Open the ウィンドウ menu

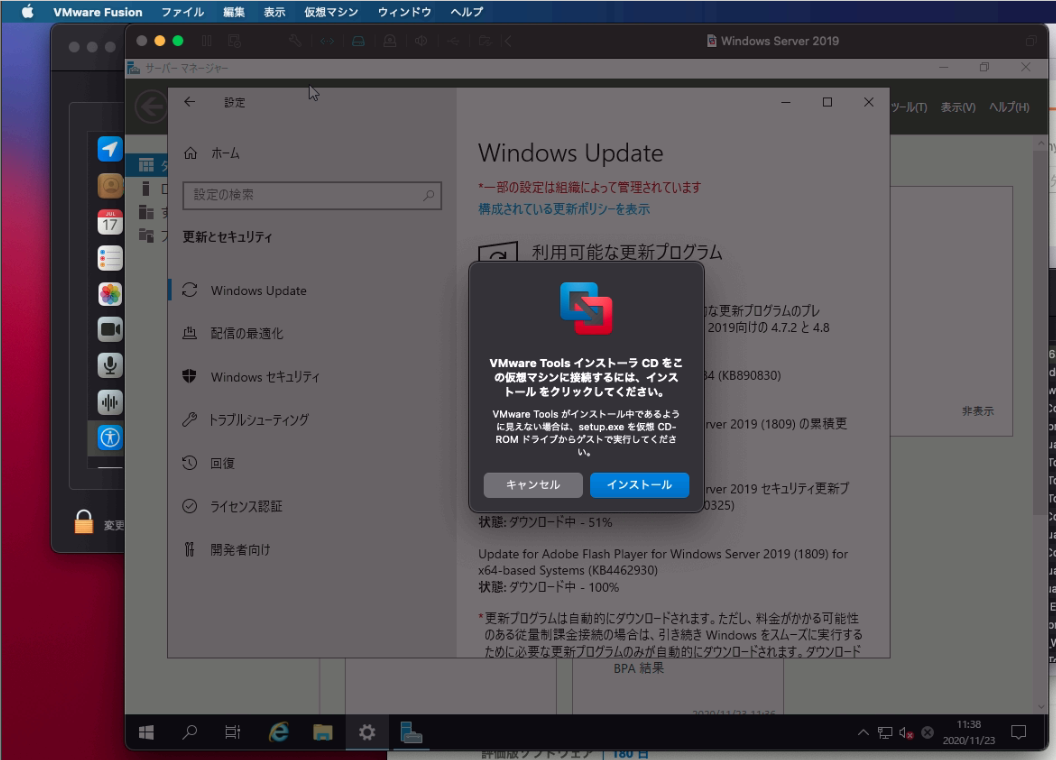(x=404, y=11)
